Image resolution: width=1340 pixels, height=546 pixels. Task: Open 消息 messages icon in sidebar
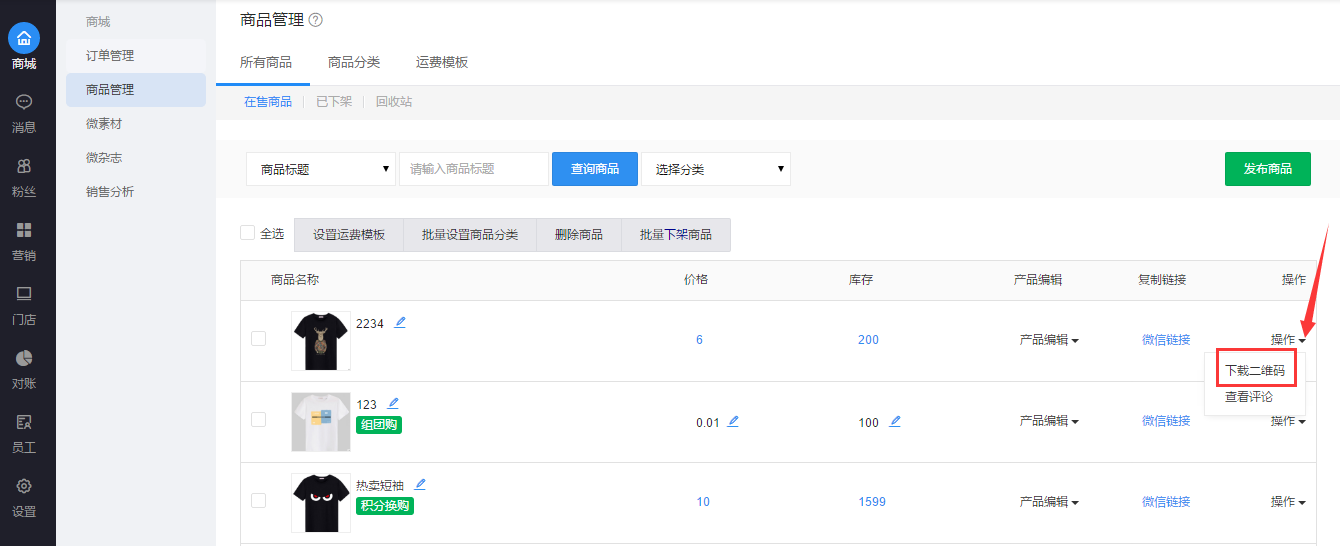(24, 102)
